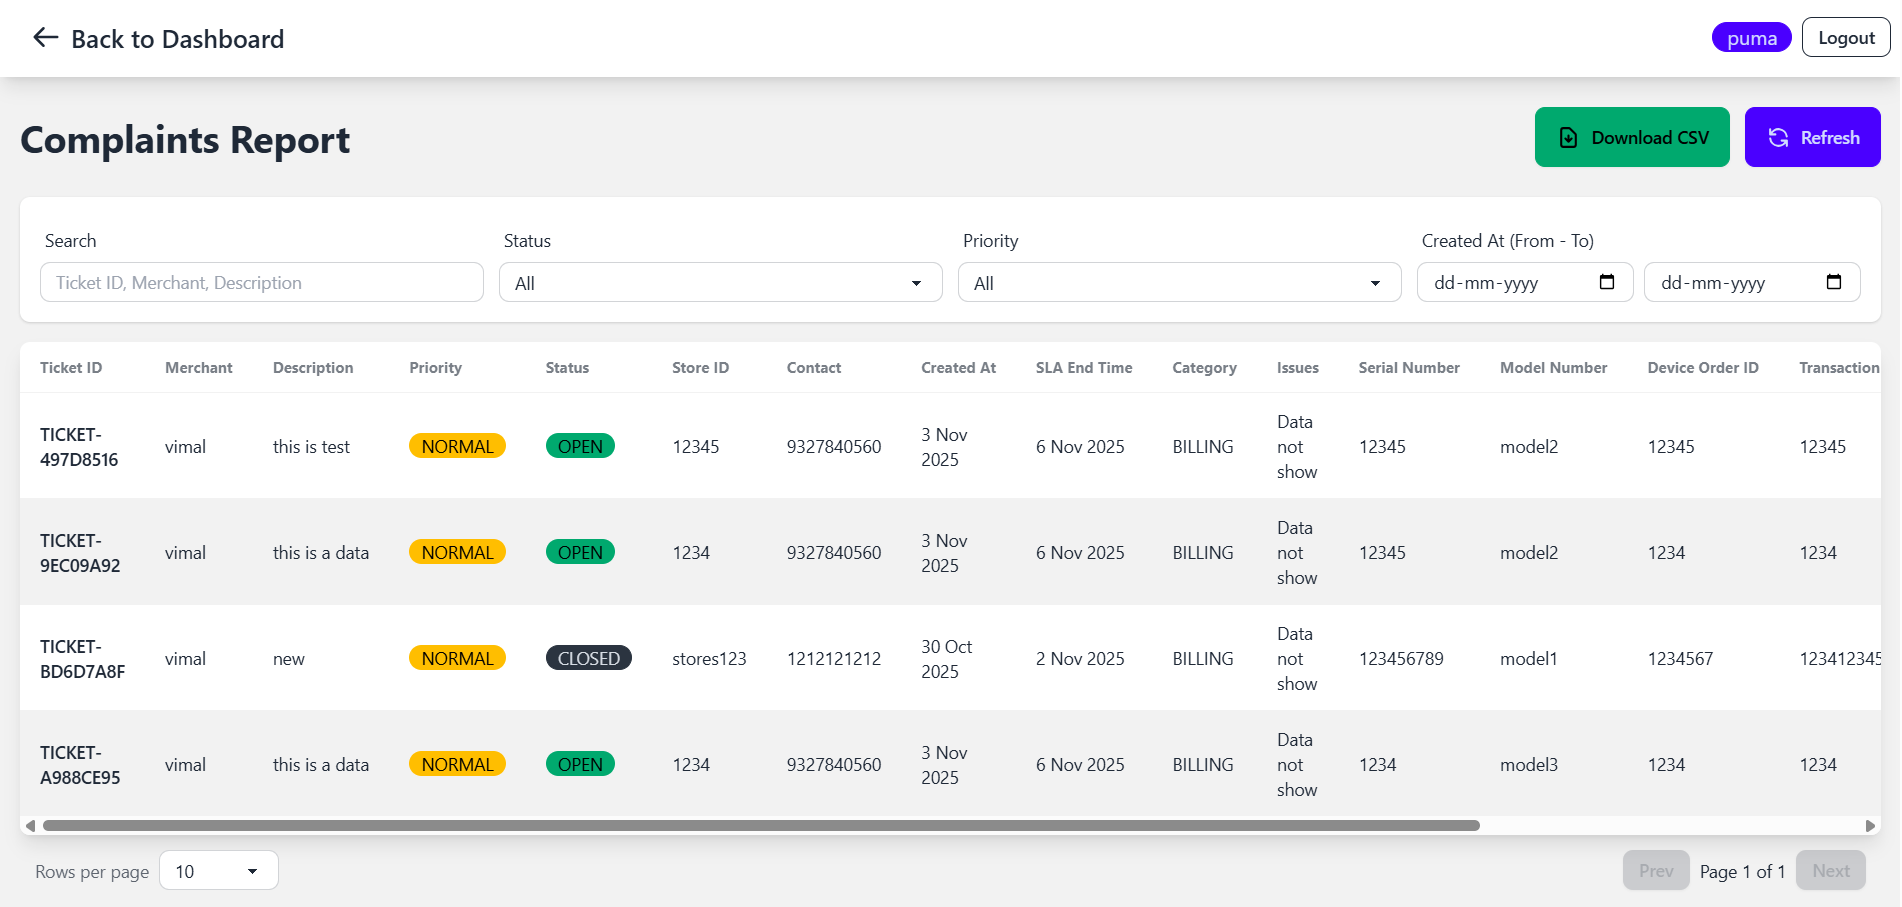This screenshot has width=1902, height=907.
Task: Open the From date calendar picker icon
Action: click(1606, 282)
